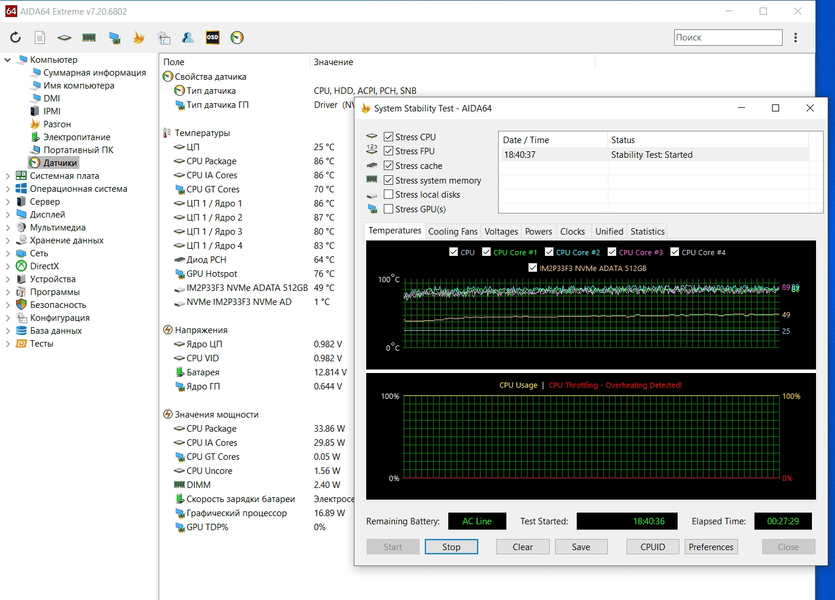The width and height of the screenshot is (835, 600).
Task: Expand the Хранение данных tree node
Action: pyautogui.click(x=7, y=240)
